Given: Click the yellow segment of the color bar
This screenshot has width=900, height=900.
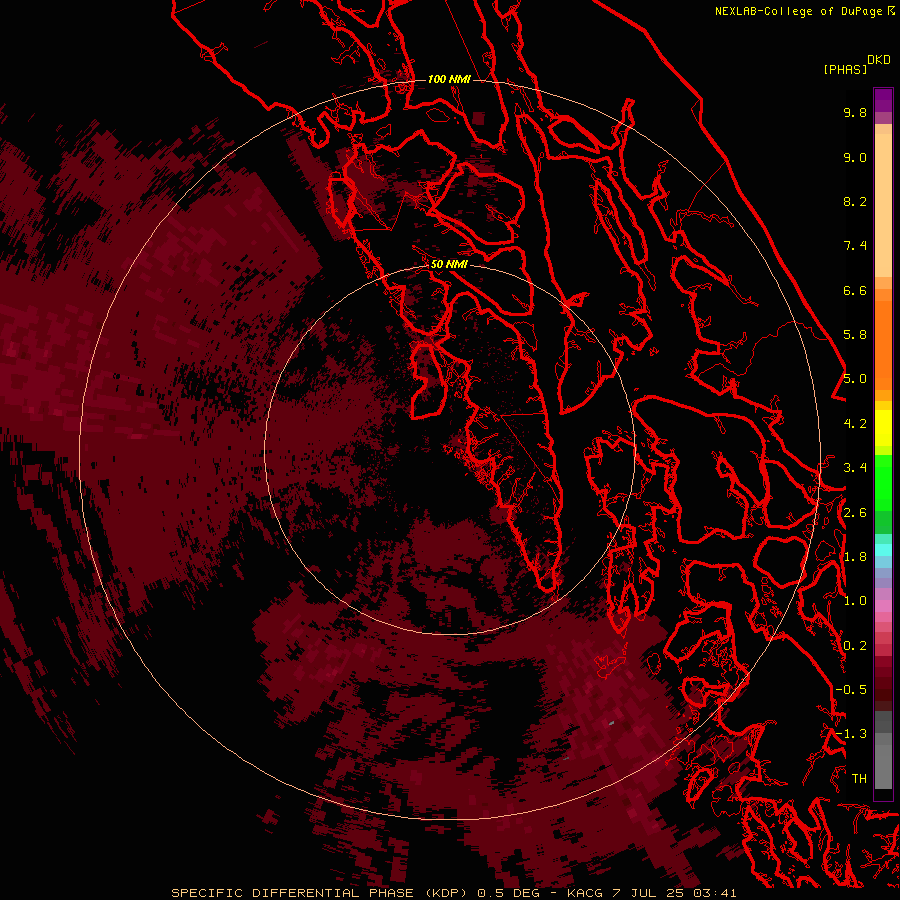Looking at the screenshot, I should click(883, 428).
